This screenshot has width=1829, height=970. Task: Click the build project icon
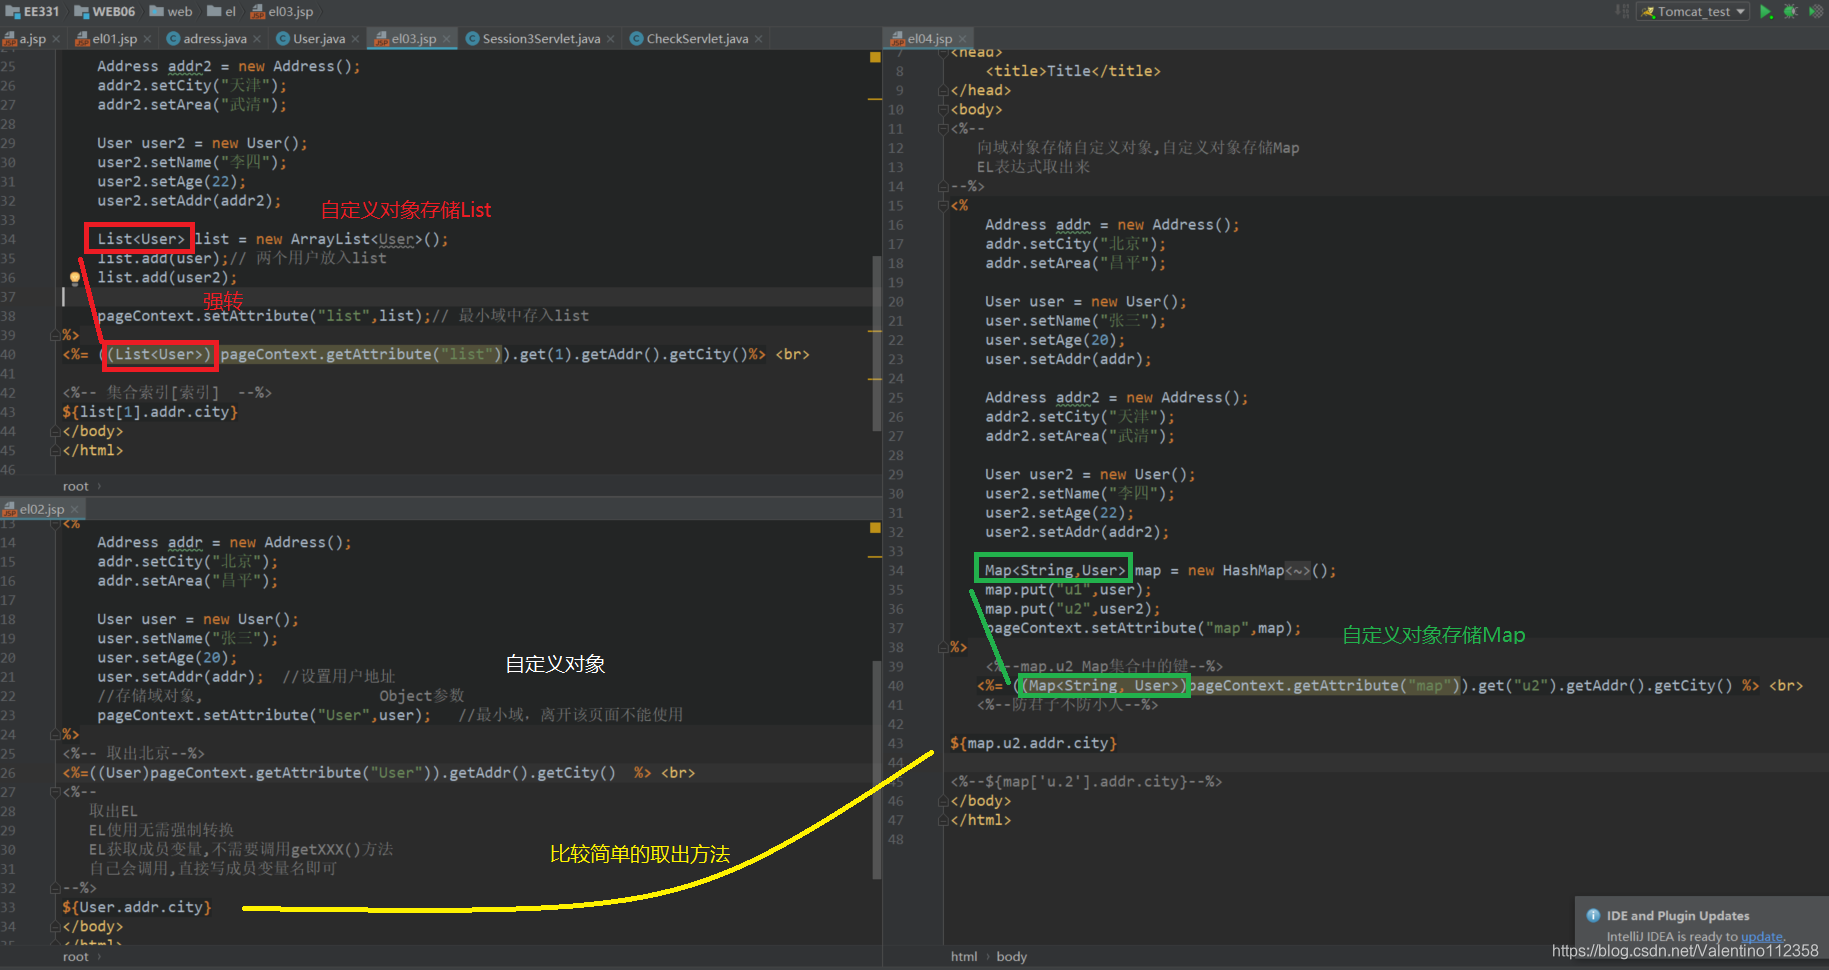click(1622, 11)
